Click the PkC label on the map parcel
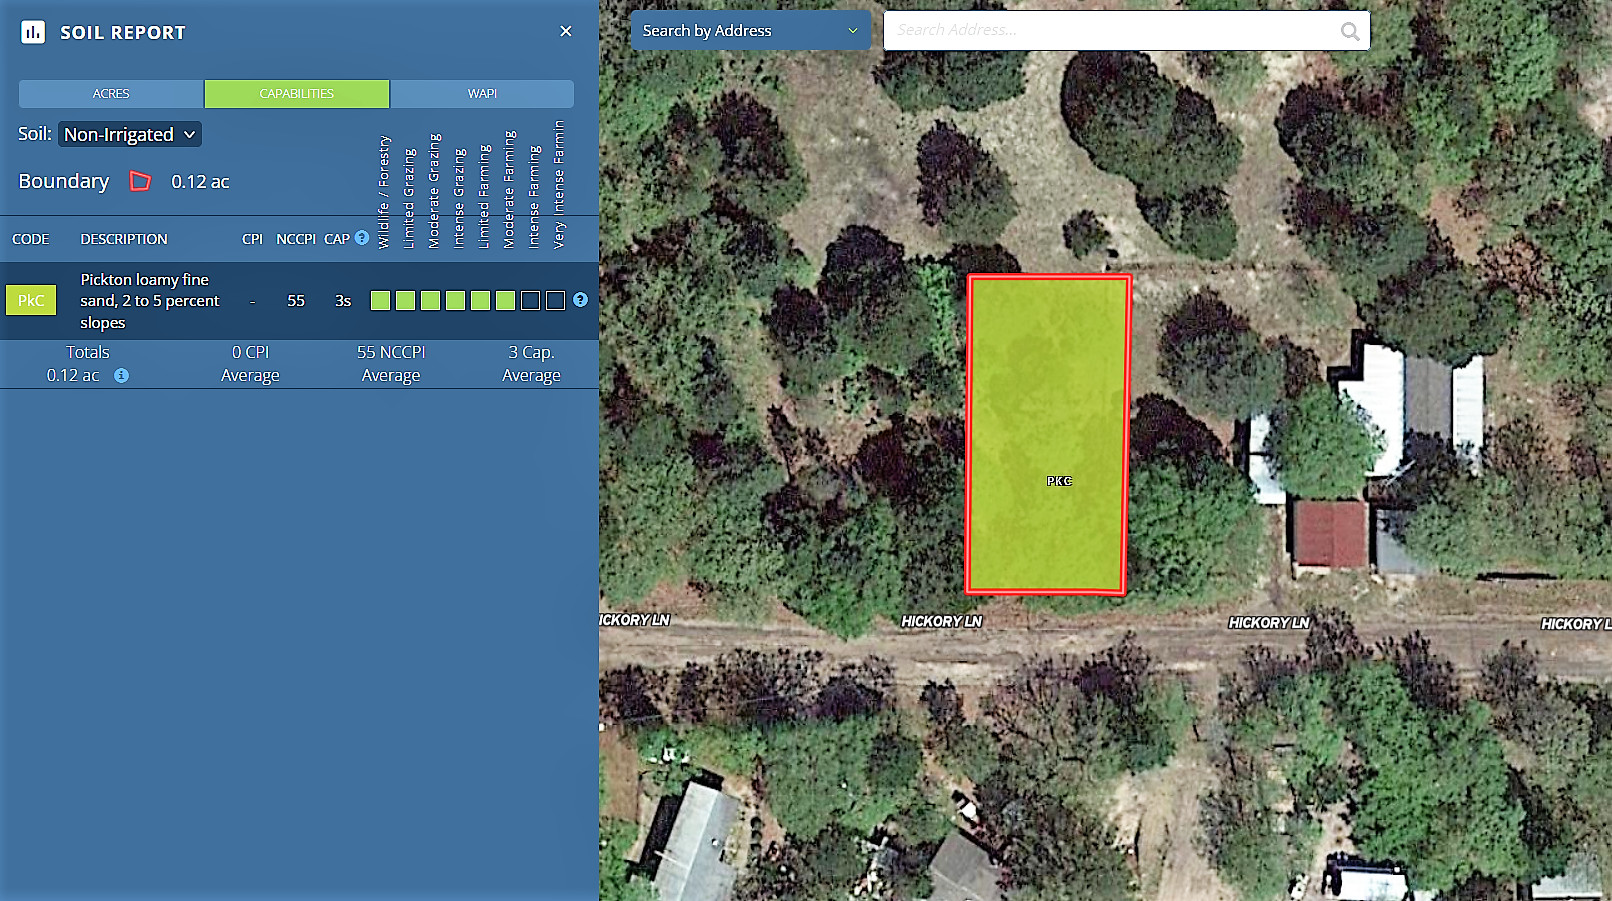 pyautogui.click(x=1059, y=481)
